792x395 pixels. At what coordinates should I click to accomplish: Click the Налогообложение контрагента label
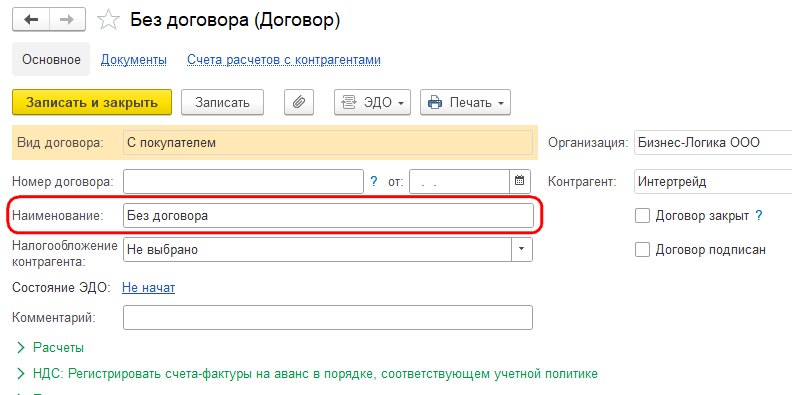65,254
